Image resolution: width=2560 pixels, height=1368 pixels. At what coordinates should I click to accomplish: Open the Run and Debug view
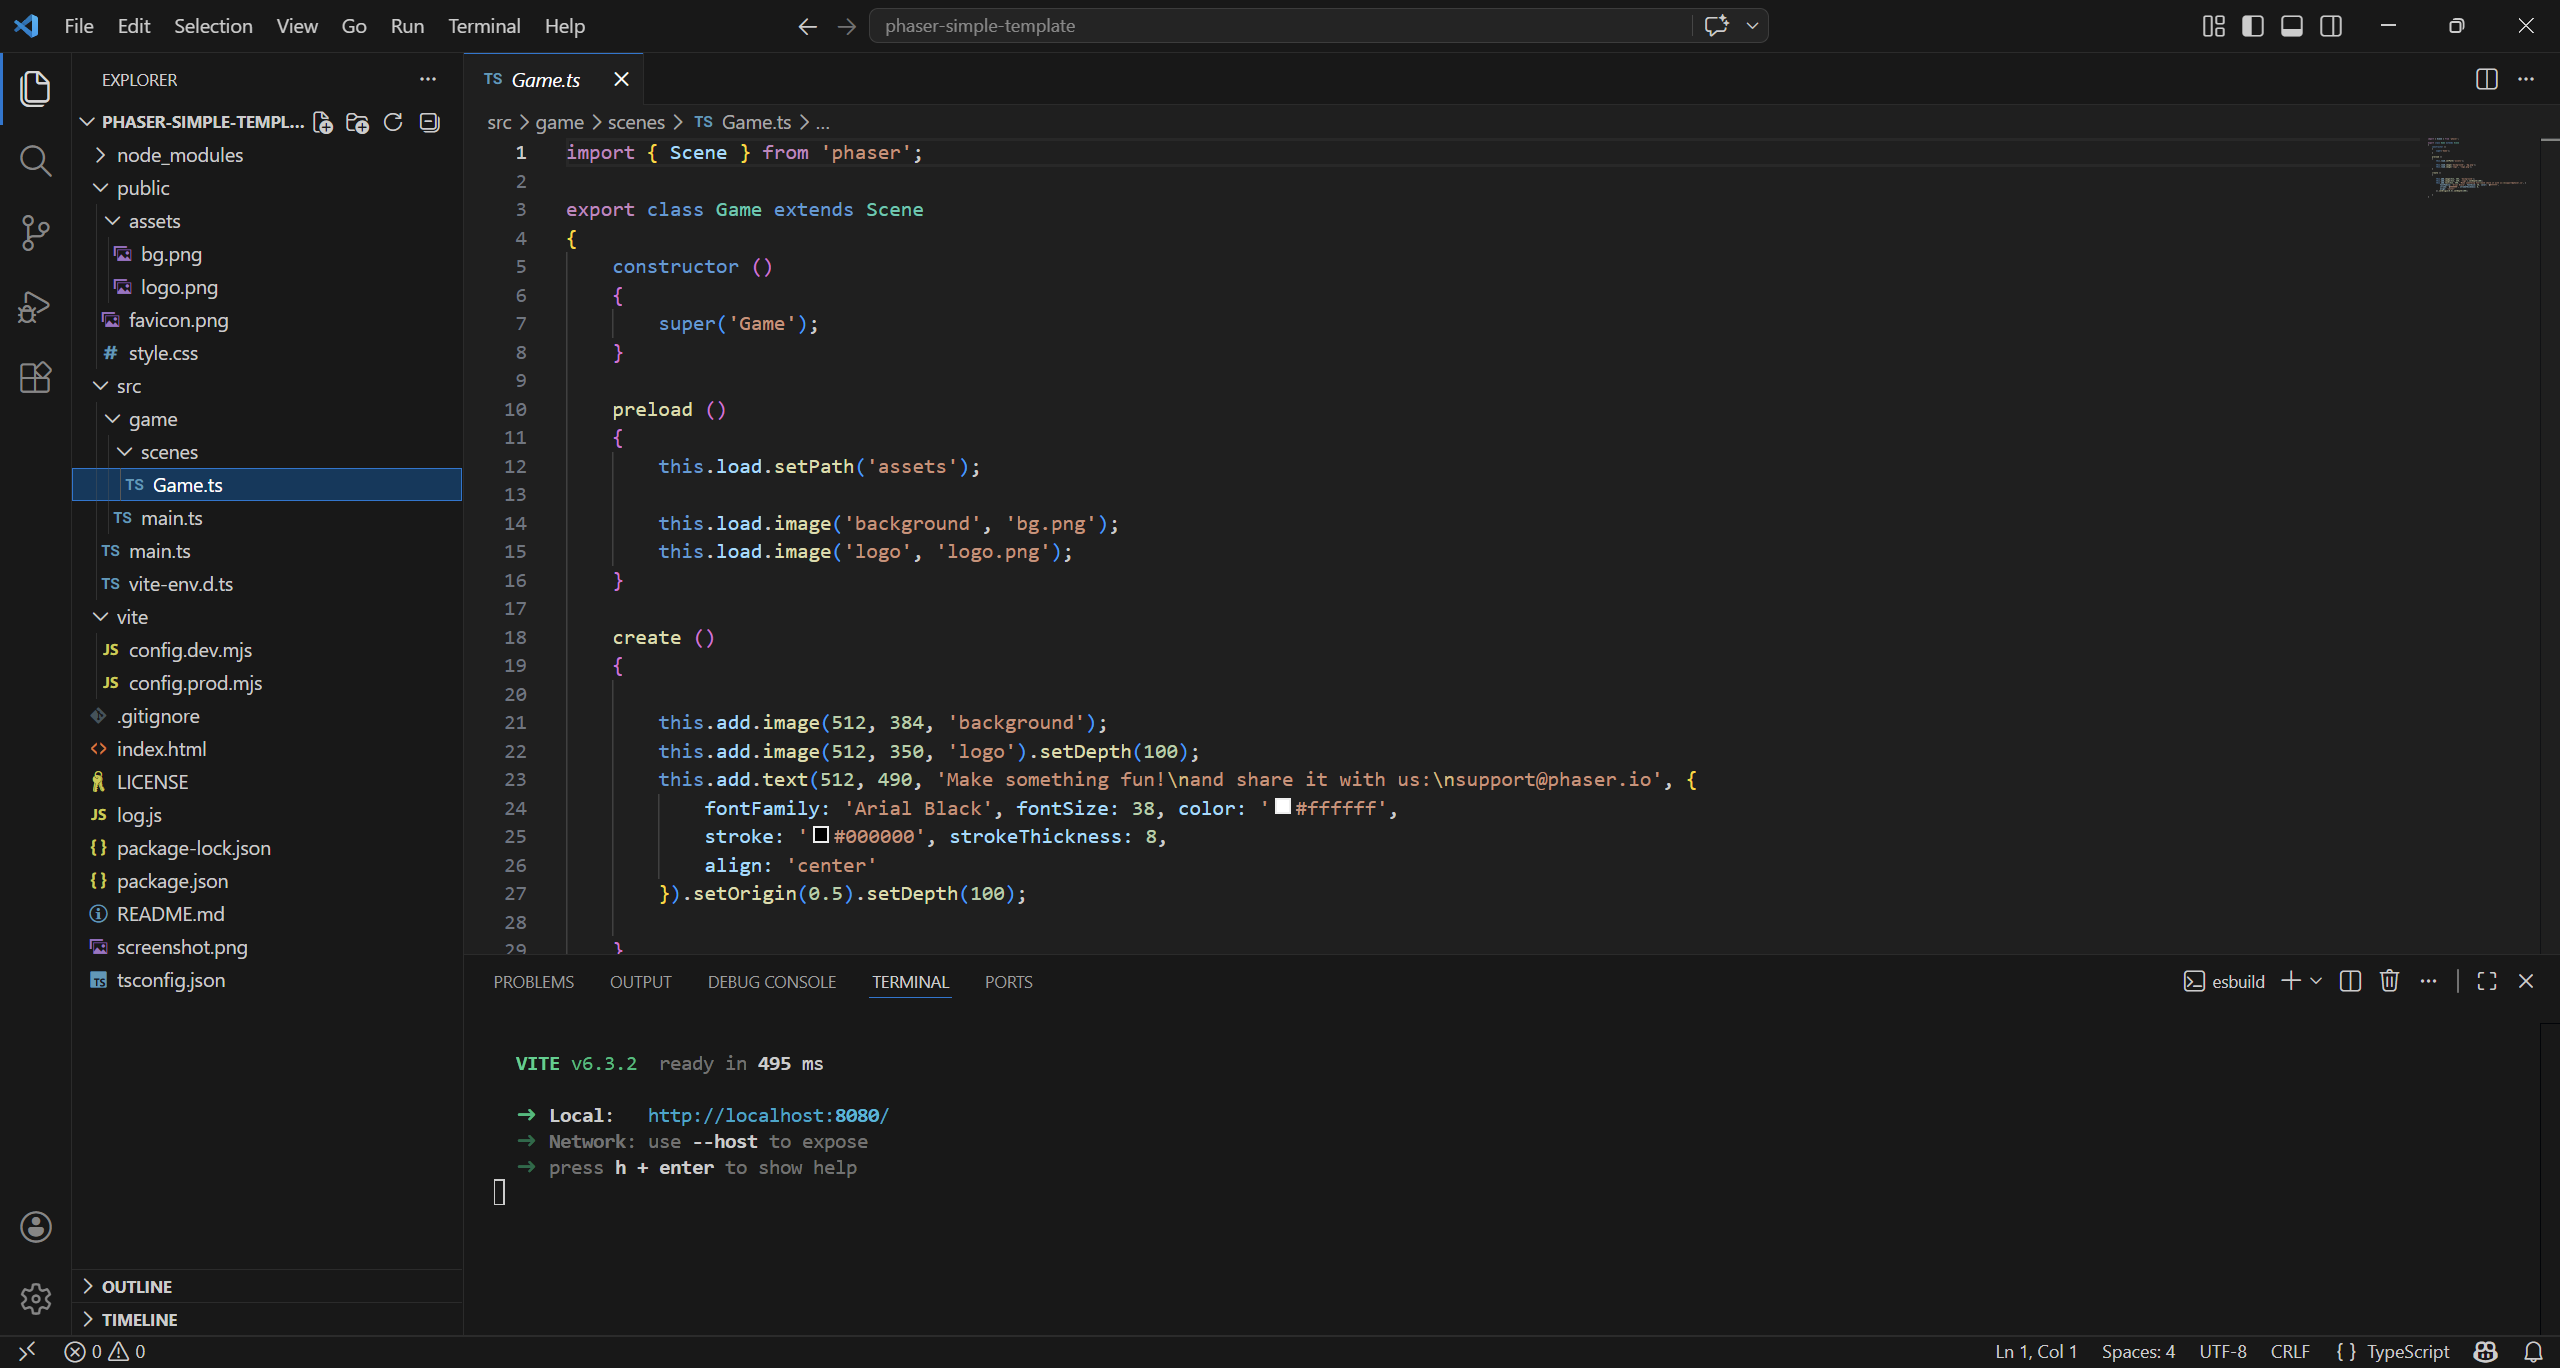35,306
